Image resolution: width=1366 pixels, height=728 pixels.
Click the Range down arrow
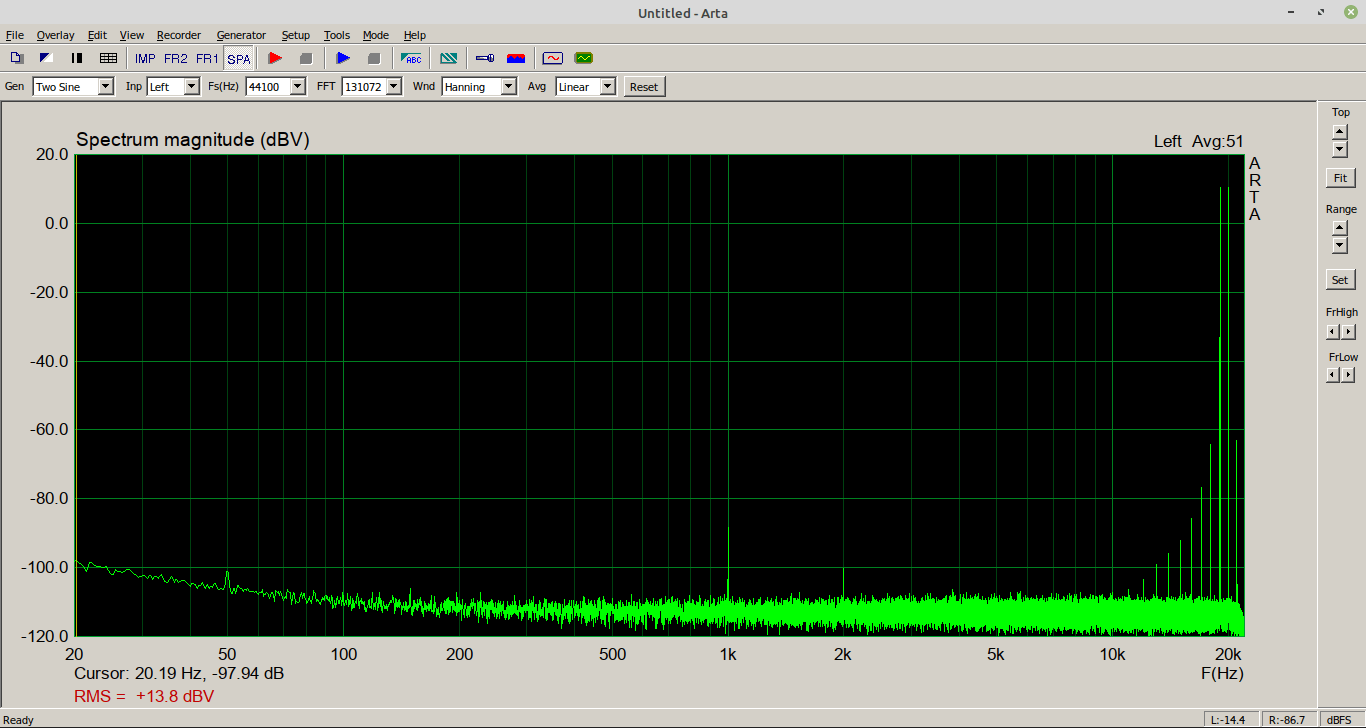pyautogui.click(x=1340, y=246)
